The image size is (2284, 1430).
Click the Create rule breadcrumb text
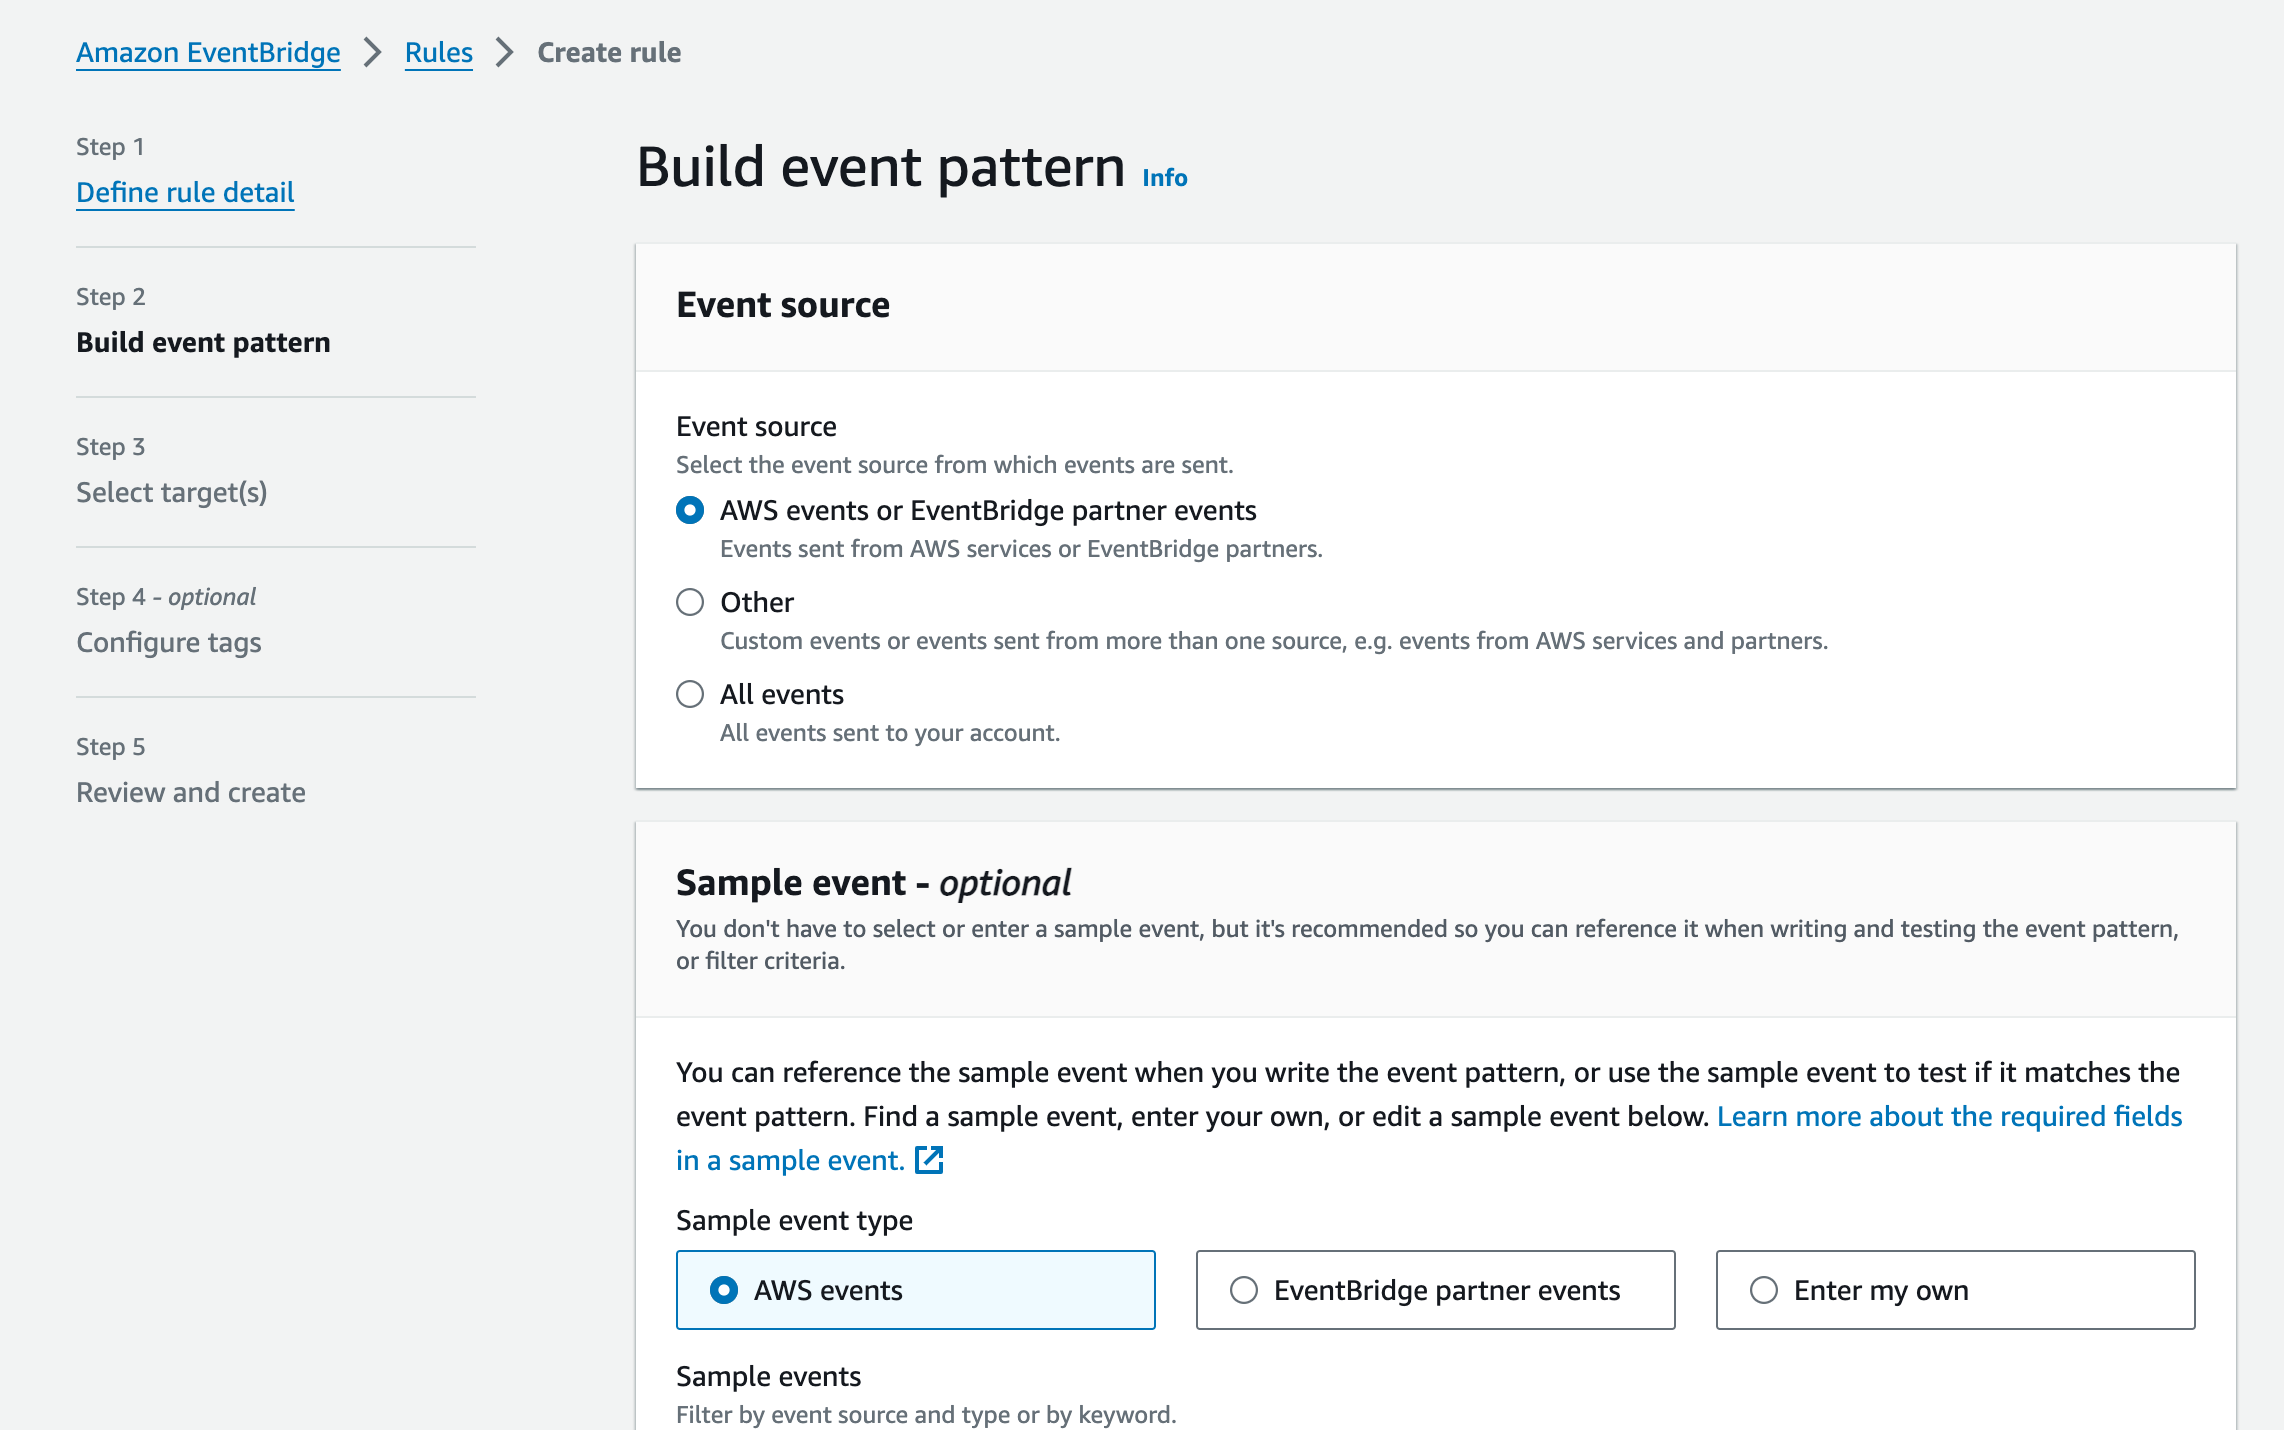(x=609, y=52)
